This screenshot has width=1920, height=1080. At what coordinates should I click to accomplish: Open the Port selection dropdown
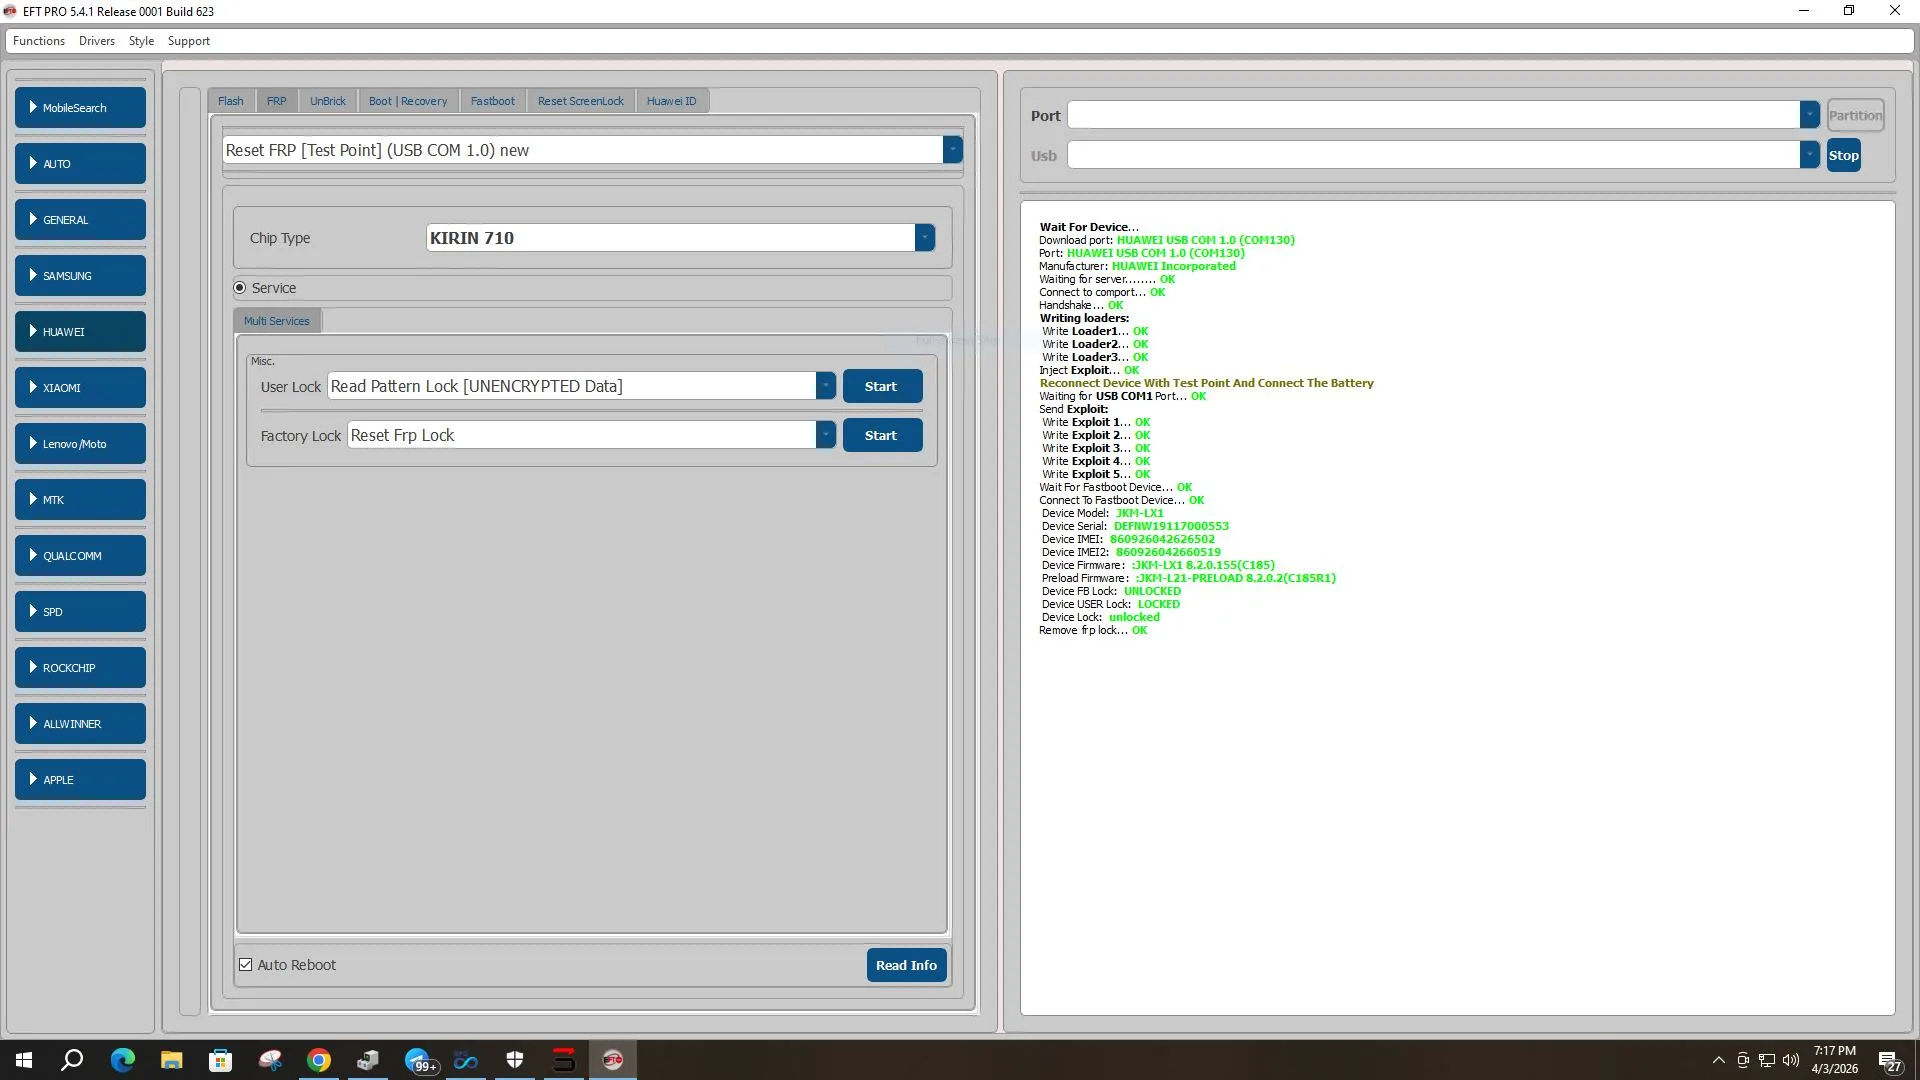(x=1809, y=115)
